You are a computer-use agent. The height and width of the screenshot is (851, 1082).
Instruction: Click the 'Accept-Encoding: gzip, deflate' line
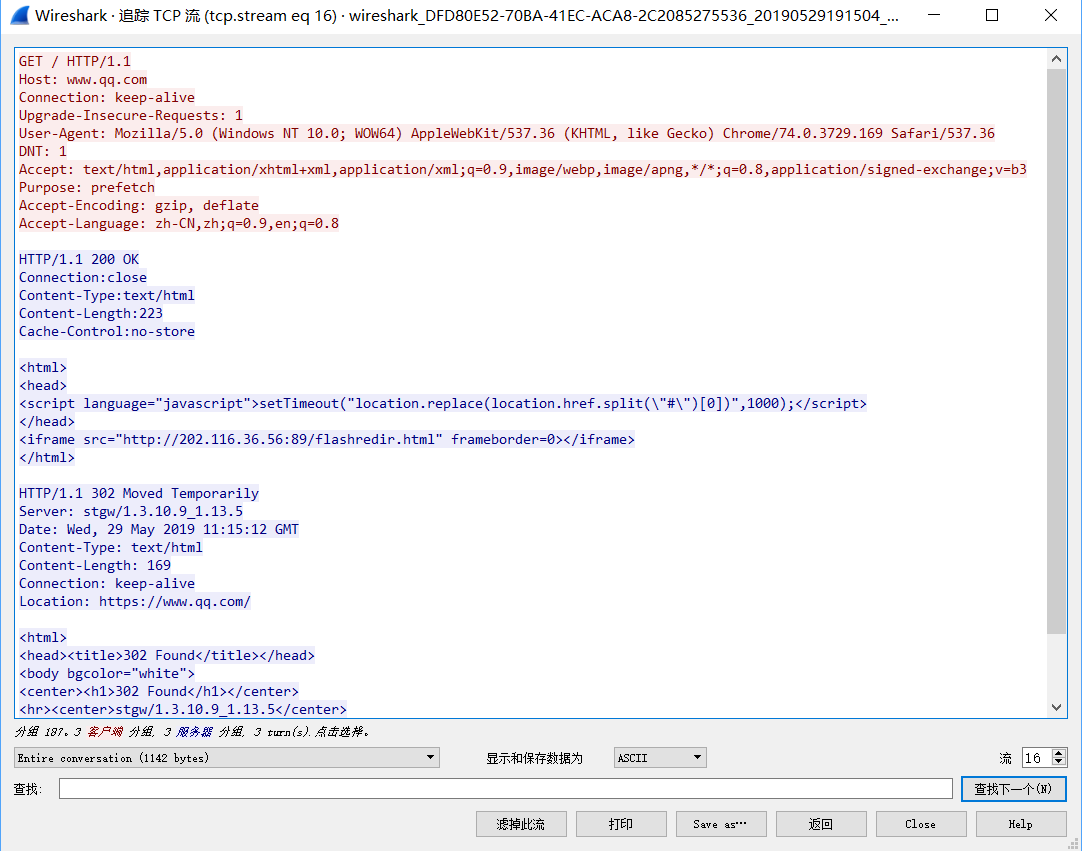[x=139, y=205]
